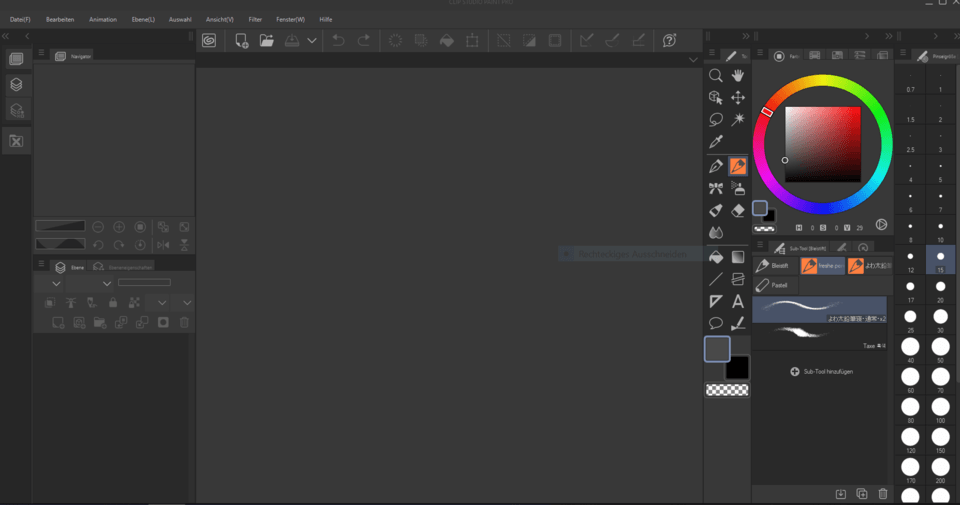Image resolution: width=960 pixels, height=505 pixels.
Task: Select the Bleistift sub-tool group
Action: coord(776,266)
